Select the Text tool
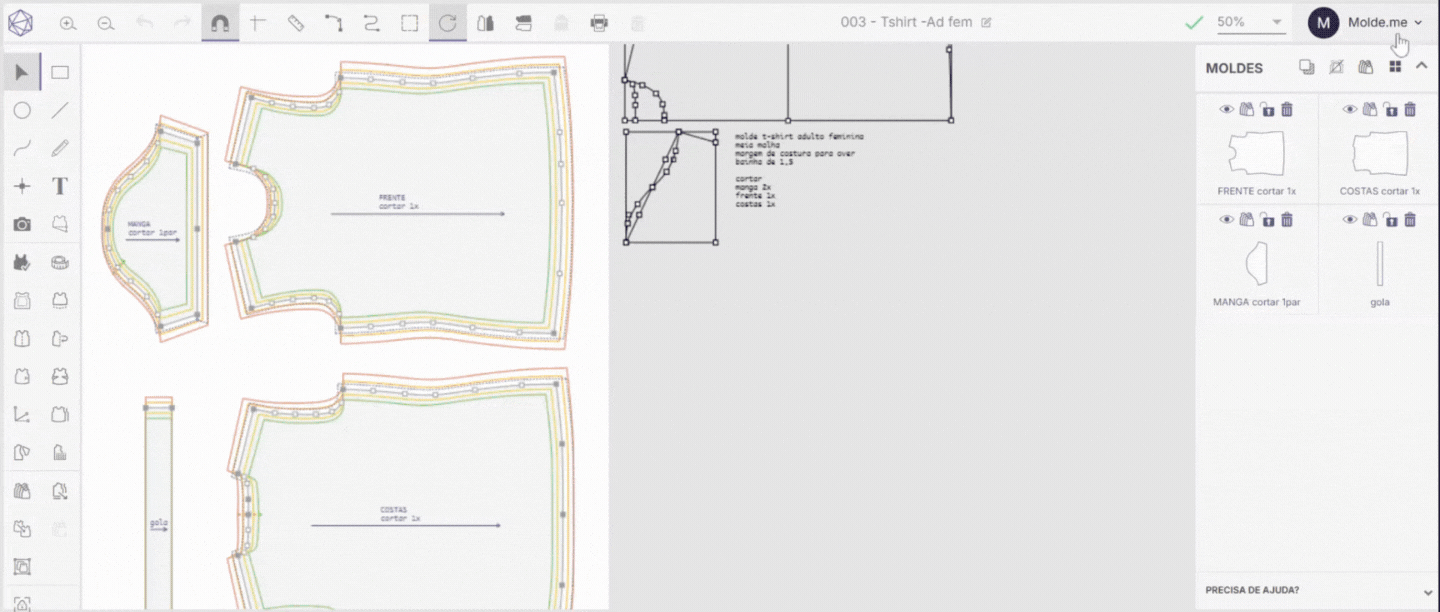This screenshot has width=1440, height=612. pyautogui.click(x=59, y=186)
